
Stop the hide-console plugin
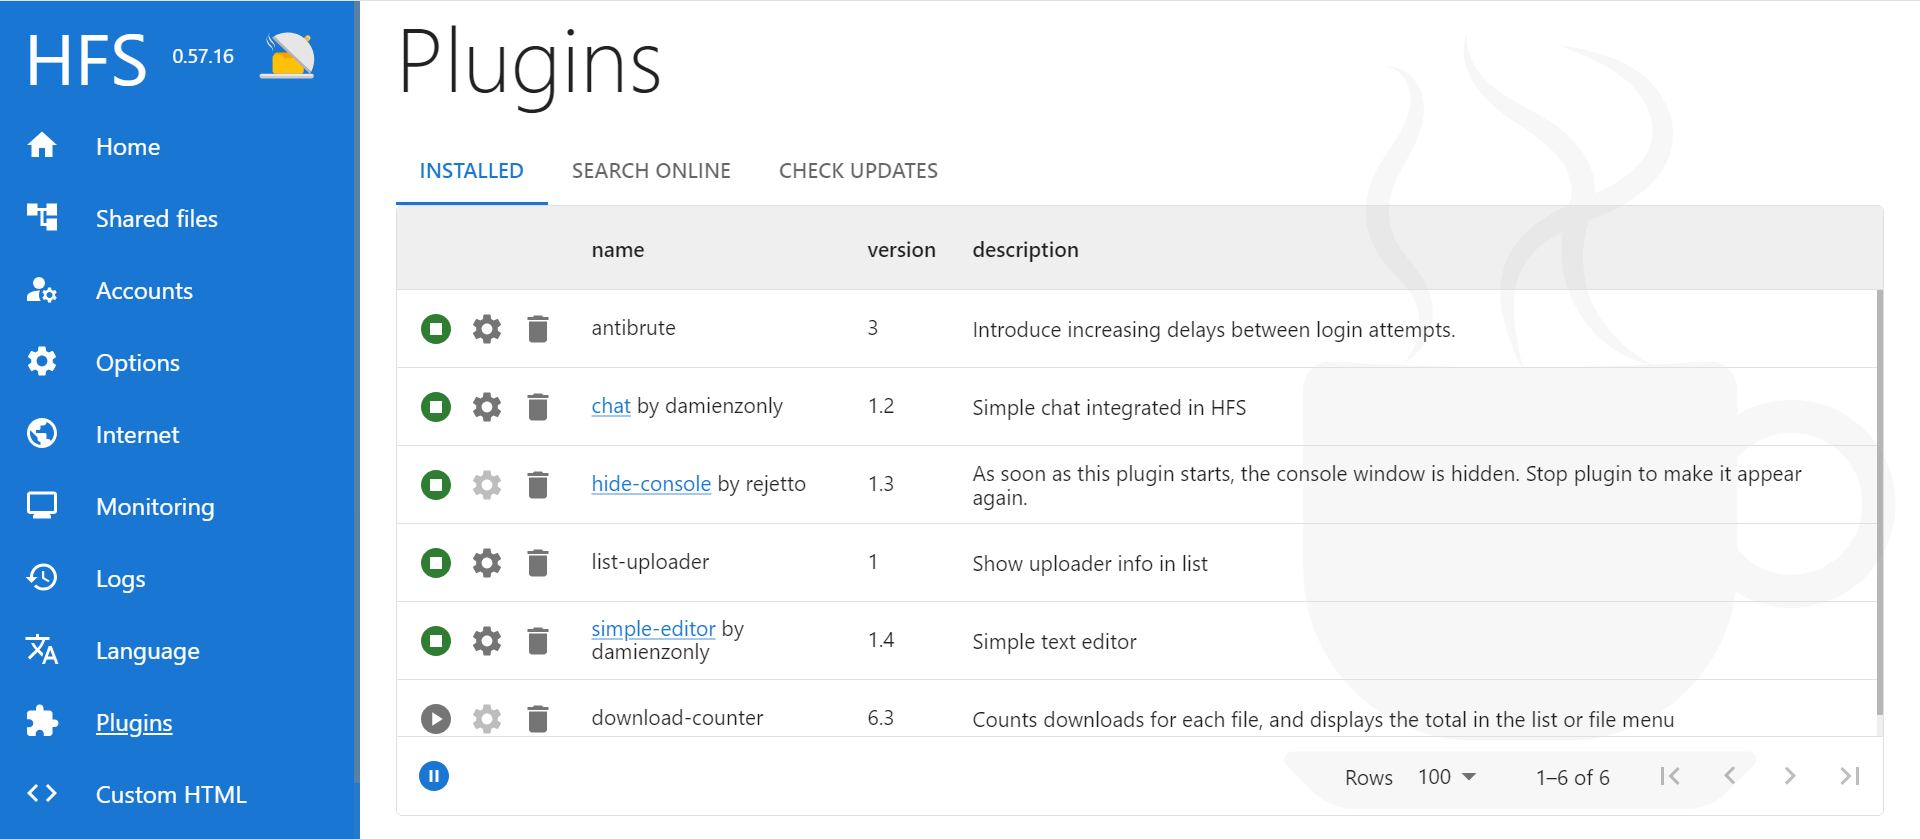pos(436,485)
